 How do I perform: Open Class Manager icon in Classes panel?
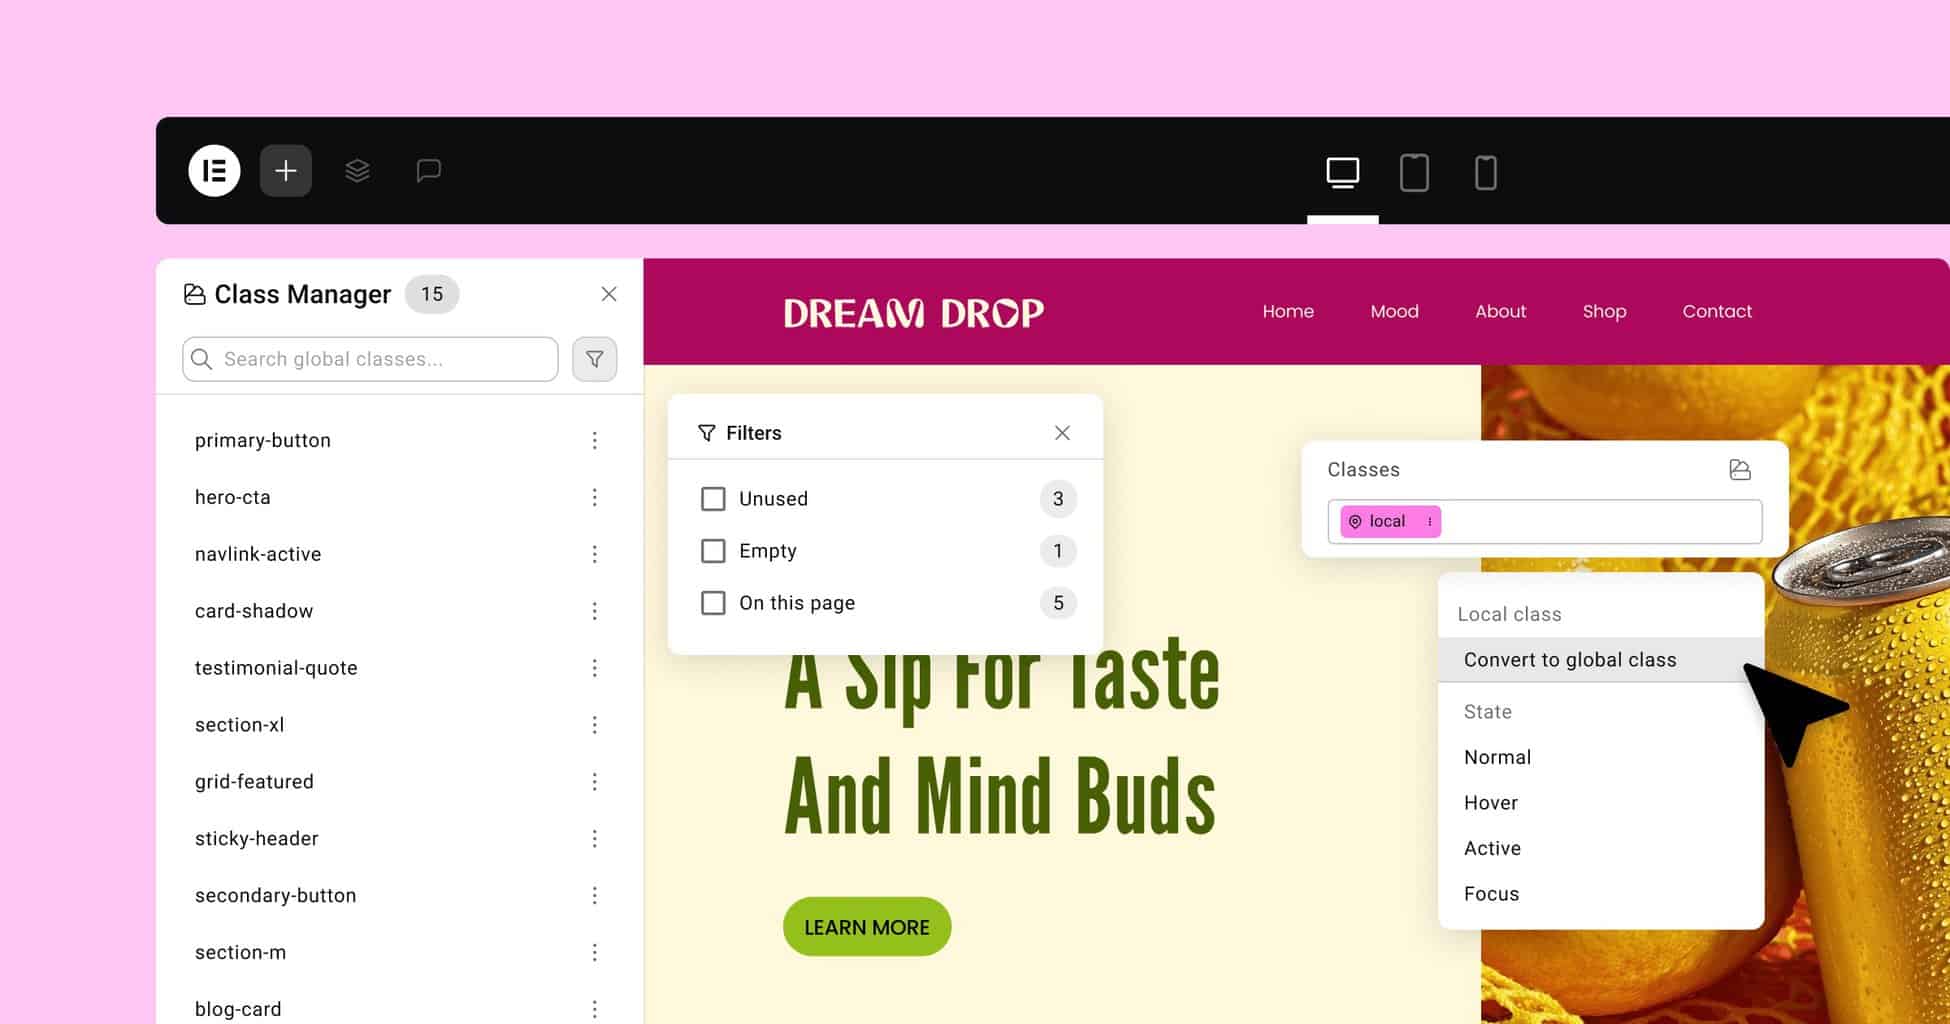click(1739, 470)
